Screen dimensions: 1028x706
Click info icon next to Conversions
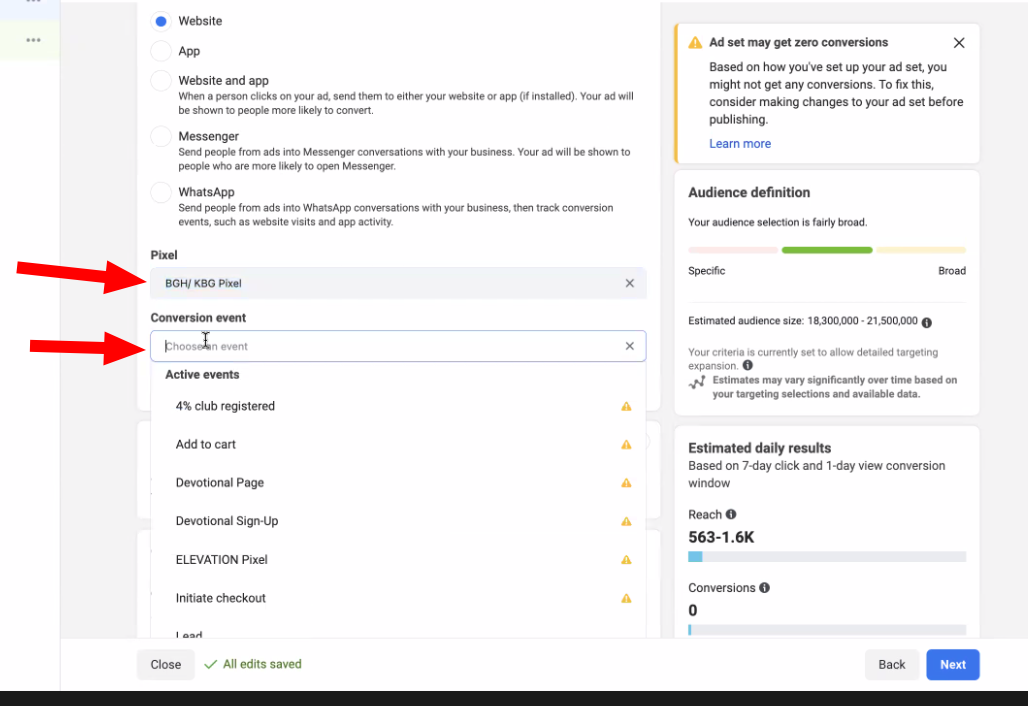pyautogui.click(x=764, y=588)
